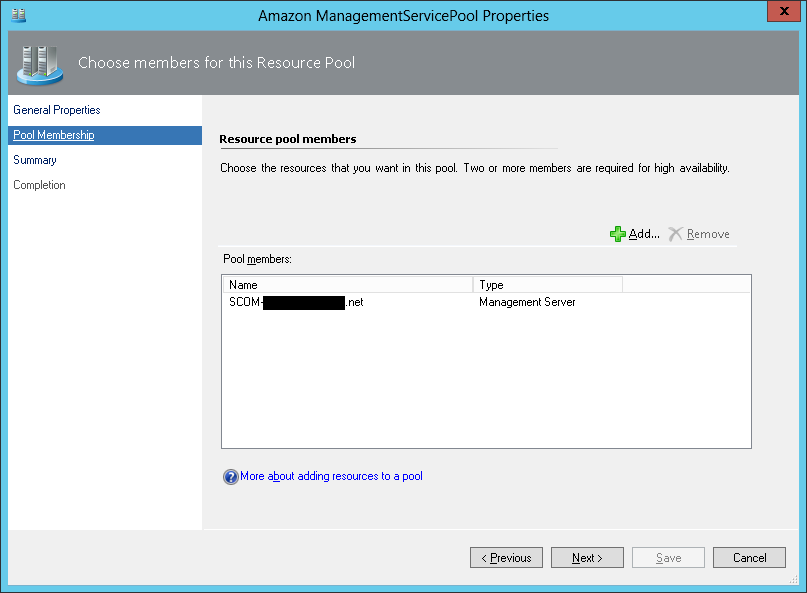The height and width of the screenshot is (593, 807).
Task: Select the Pool Membership step
Action: click(53, 134)
